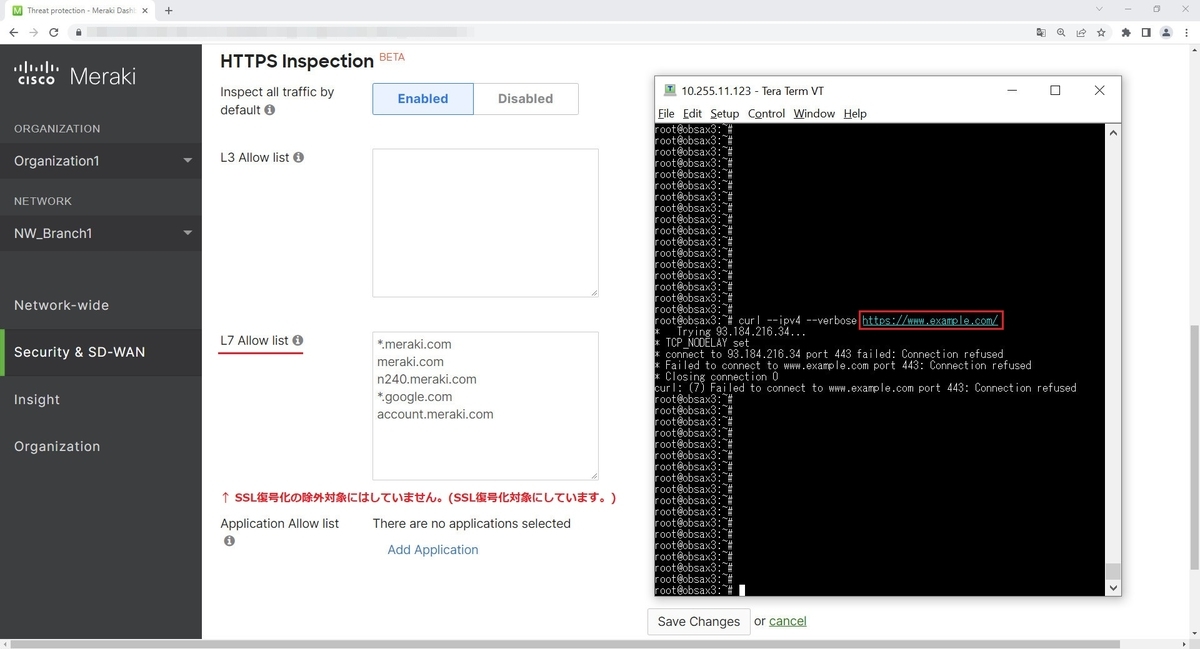The image size is (1200, 649).
Task: Select the Disabled option for traffic inspection
Action: point(526,98)
